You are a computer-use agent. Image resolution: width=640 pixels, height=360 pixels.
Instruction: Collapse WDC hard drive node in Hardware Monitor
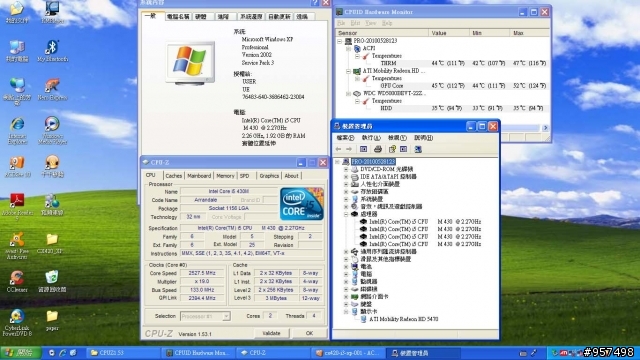[x=348, y=93]
